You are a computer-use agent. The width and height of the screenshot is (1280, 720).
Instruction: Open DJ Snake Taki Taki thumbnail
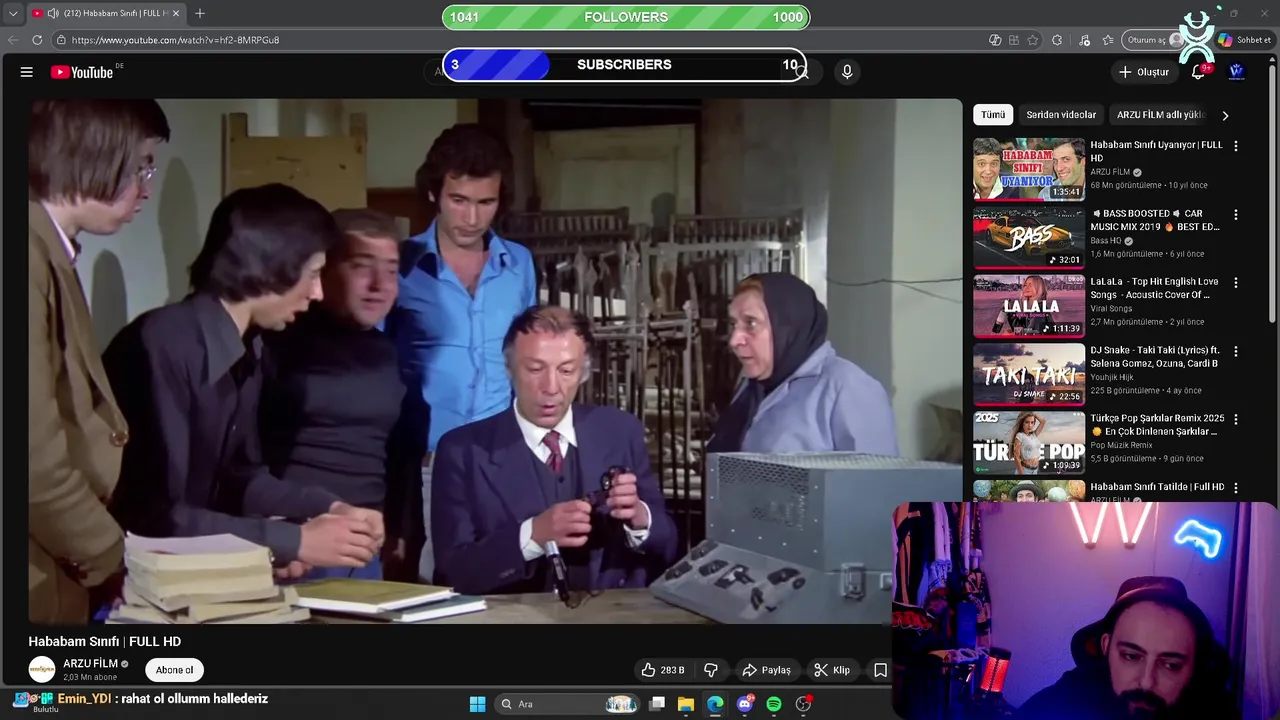(1029, 375)
